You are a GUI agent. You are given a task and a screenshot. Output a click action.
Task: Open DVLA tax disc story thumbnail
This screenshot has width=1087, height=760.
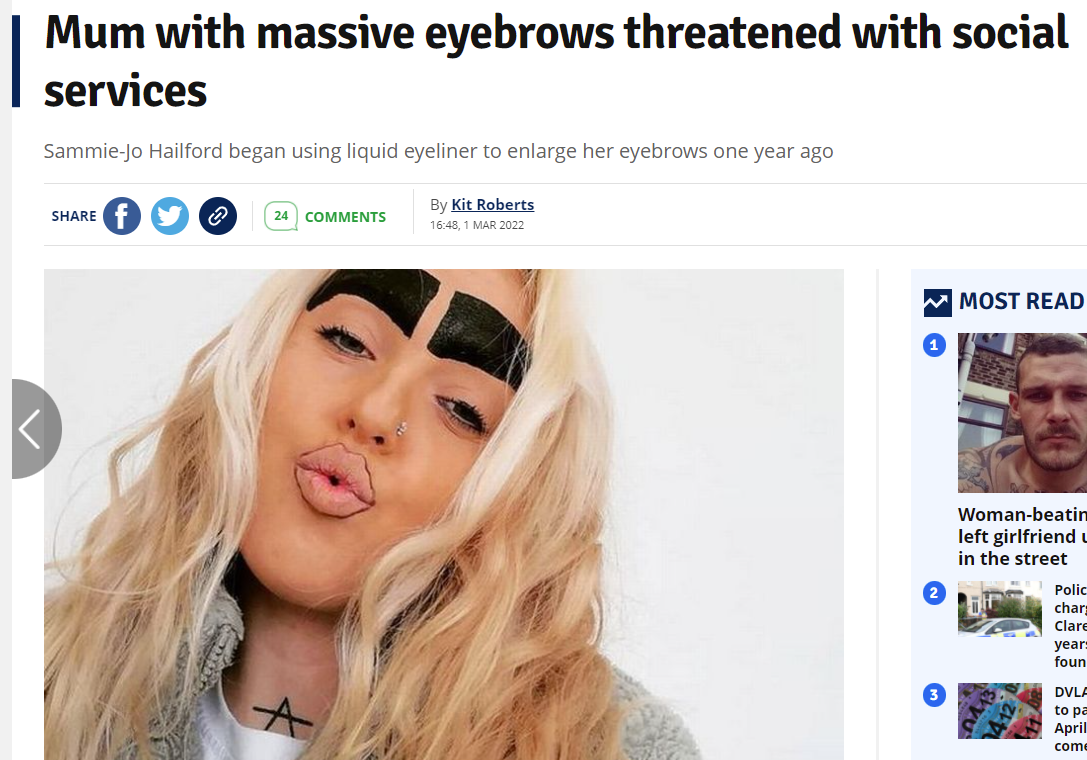coord(1000,711)
